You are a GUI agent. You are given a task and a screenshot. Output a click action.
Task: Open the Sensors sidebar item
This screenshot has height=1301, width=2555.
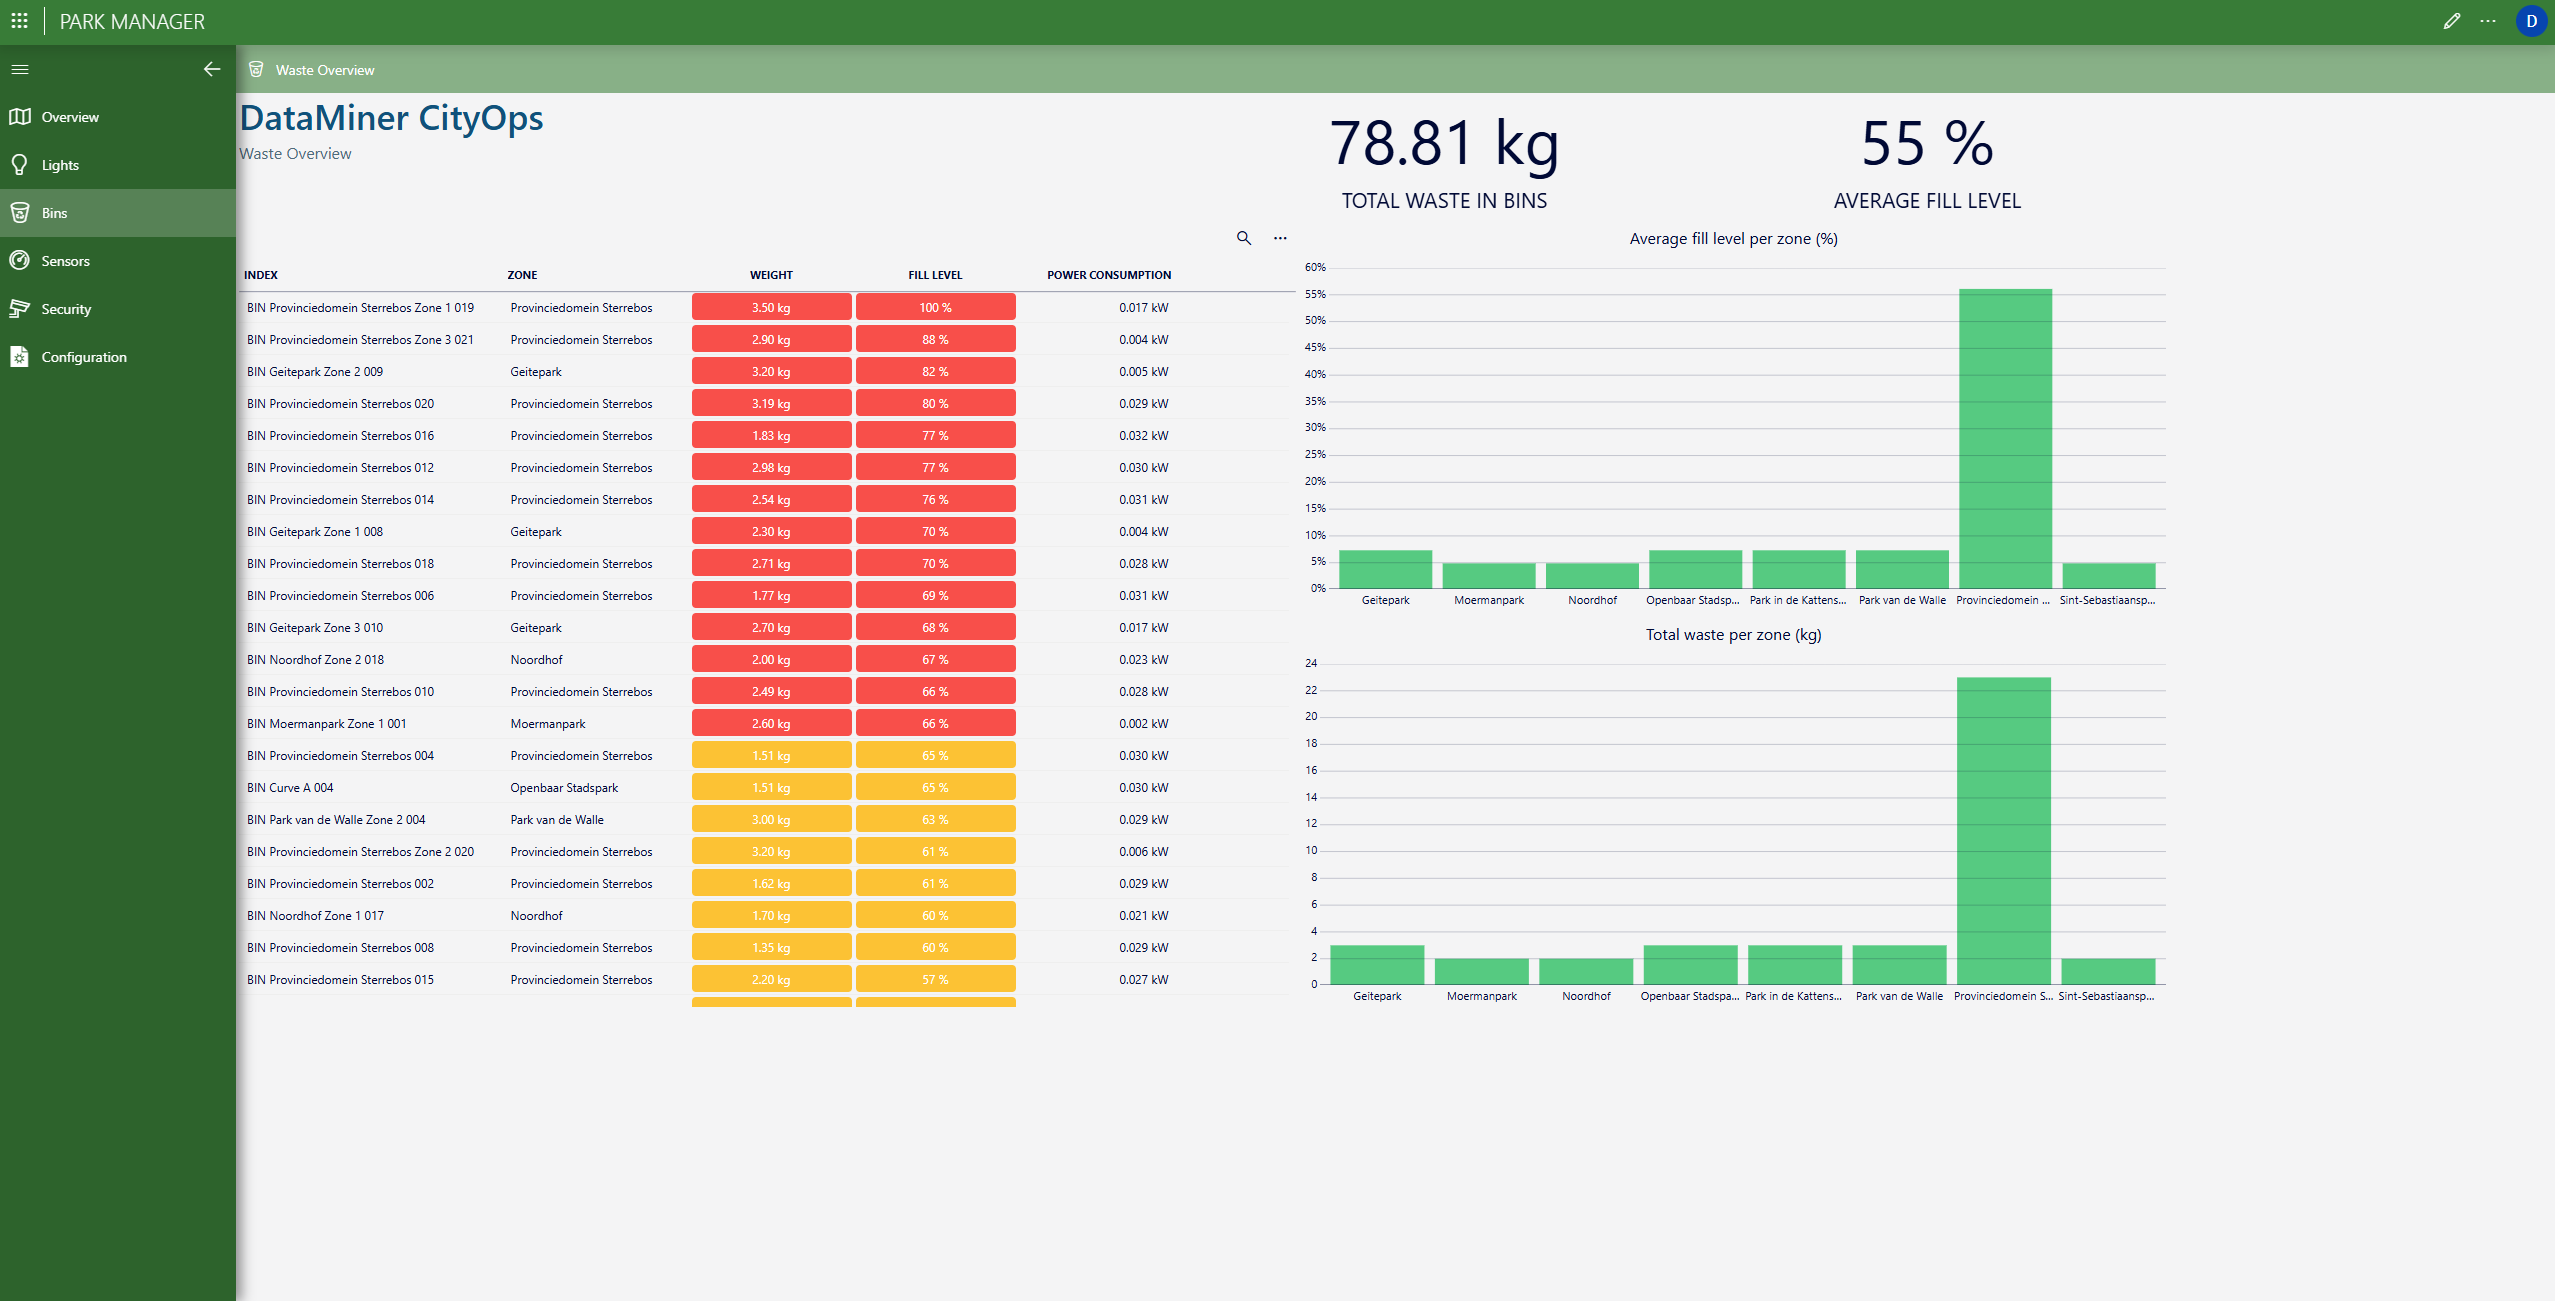[x=65, y=261]
